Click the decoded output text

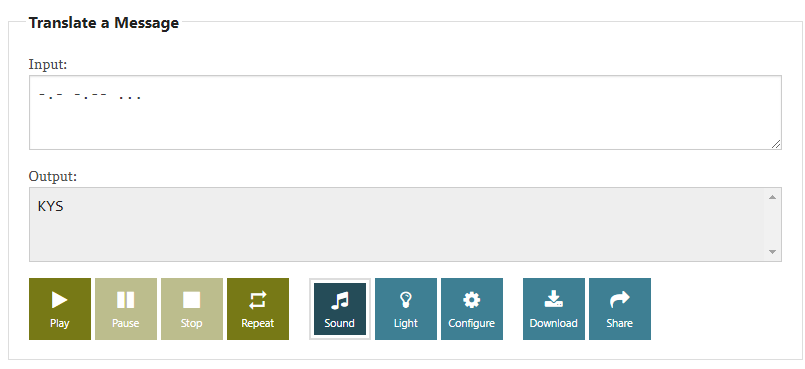(50, 207)
